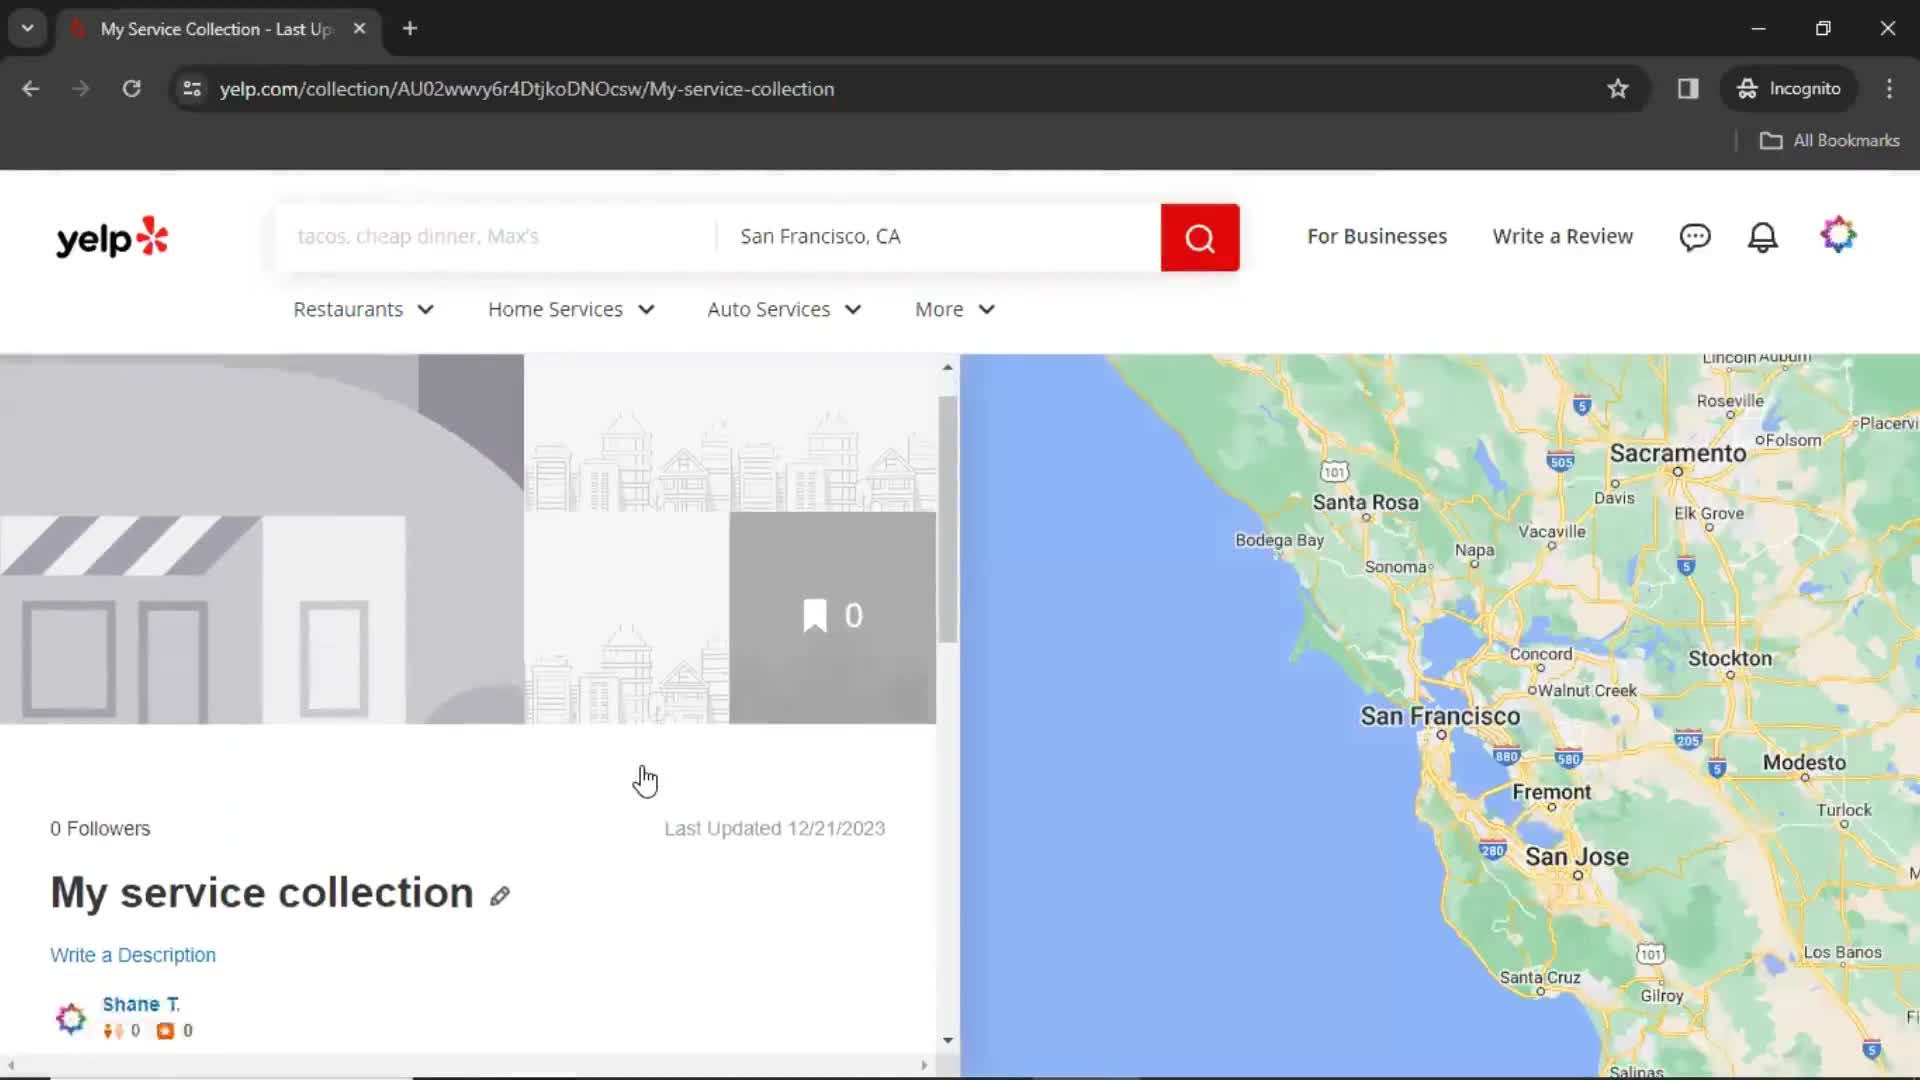Image resolution: width=1920 pixels, height=1080 pixels.
Task: Click the pencil edit icon beside collection title
Action: coord(500,895)
